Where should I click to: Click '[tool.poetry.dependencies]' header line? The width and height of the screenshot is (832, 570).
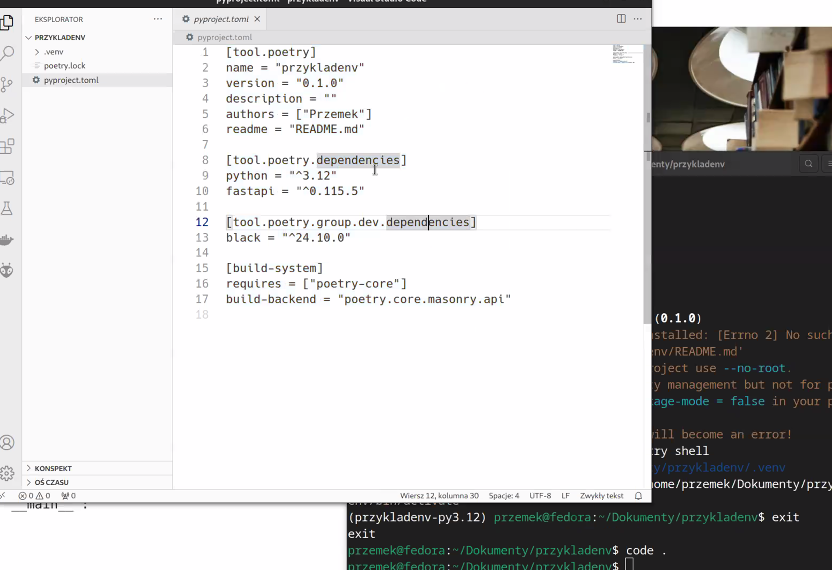[316, 160]
